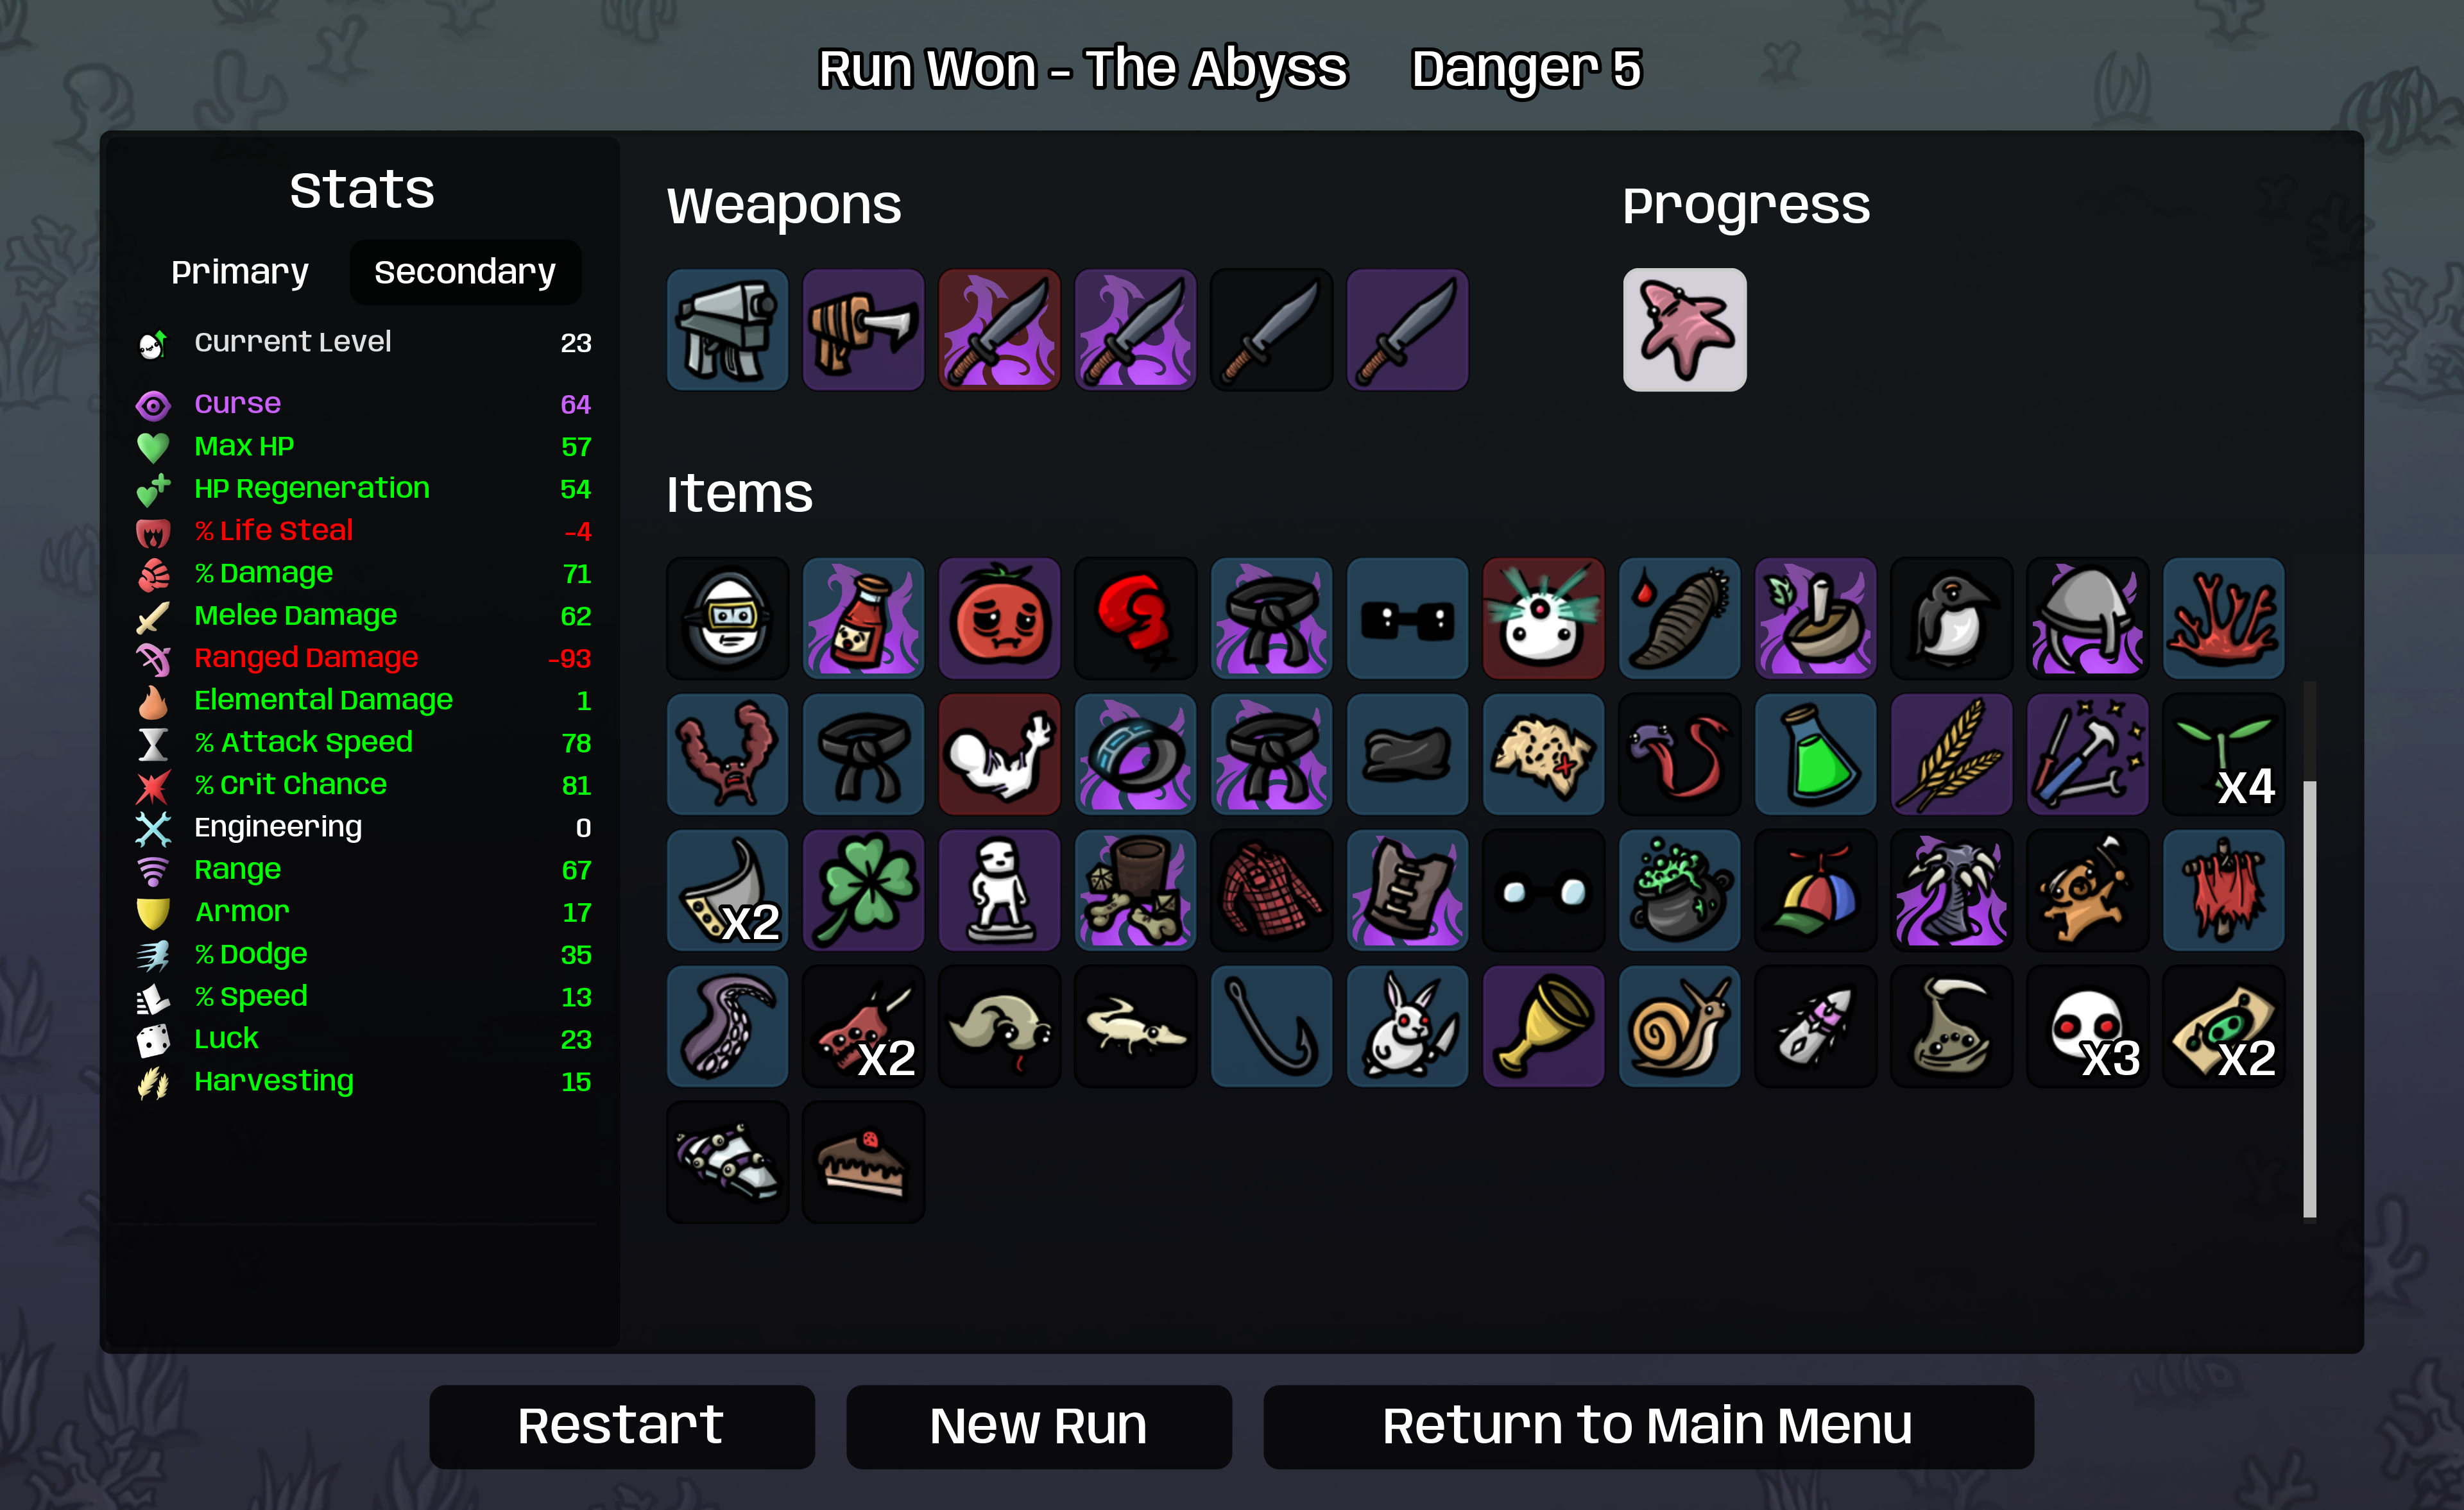
Task: Click the white rabbit item icon
Action: pos(1407,1026)
